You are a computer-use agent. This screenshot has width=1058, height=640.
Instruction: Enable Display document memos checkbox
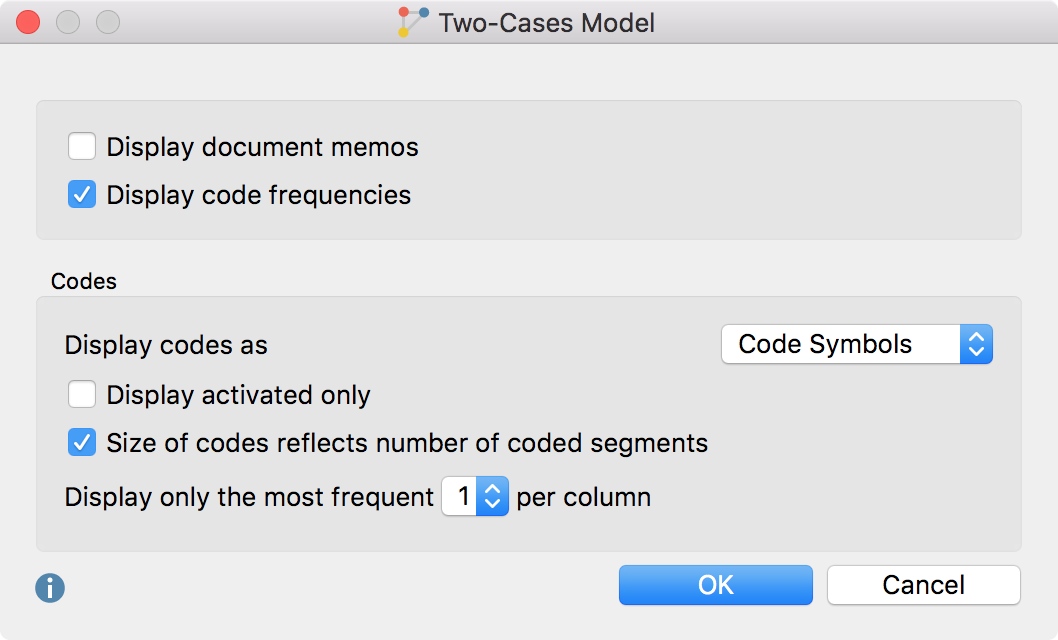point(82,146)
